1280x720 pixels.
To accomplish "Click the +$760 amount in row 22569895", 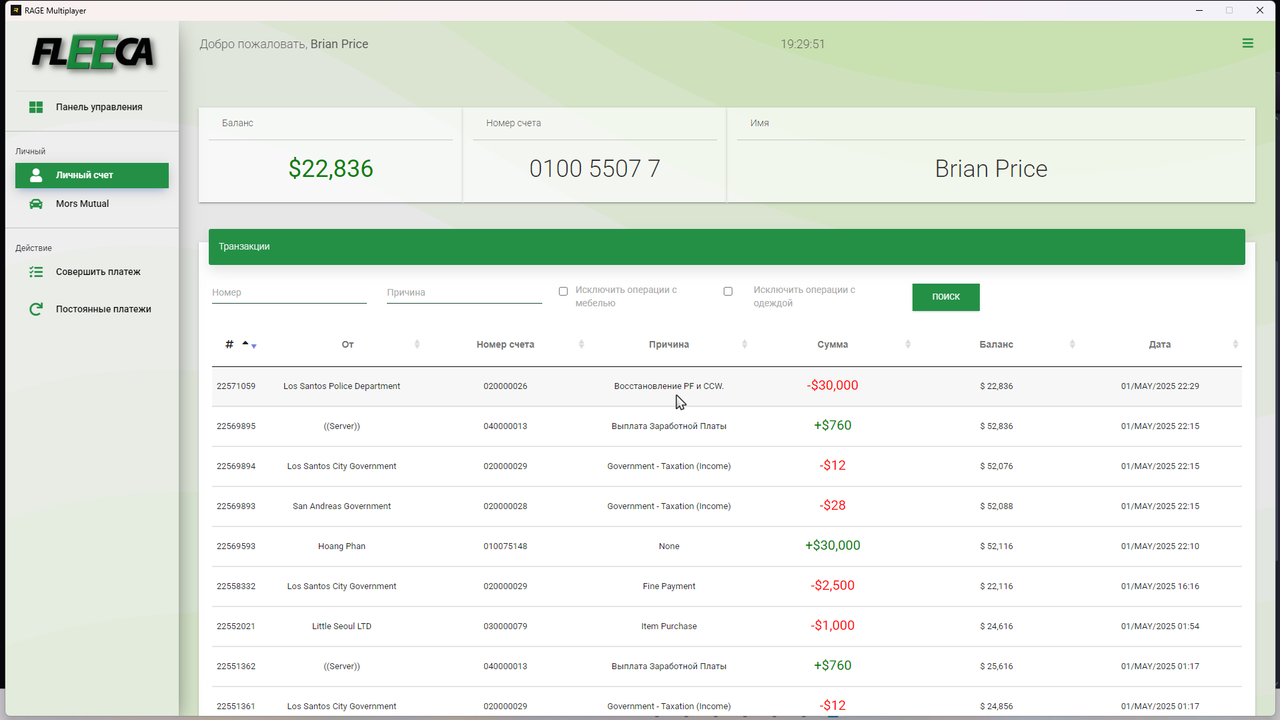I will pos(832,426).
